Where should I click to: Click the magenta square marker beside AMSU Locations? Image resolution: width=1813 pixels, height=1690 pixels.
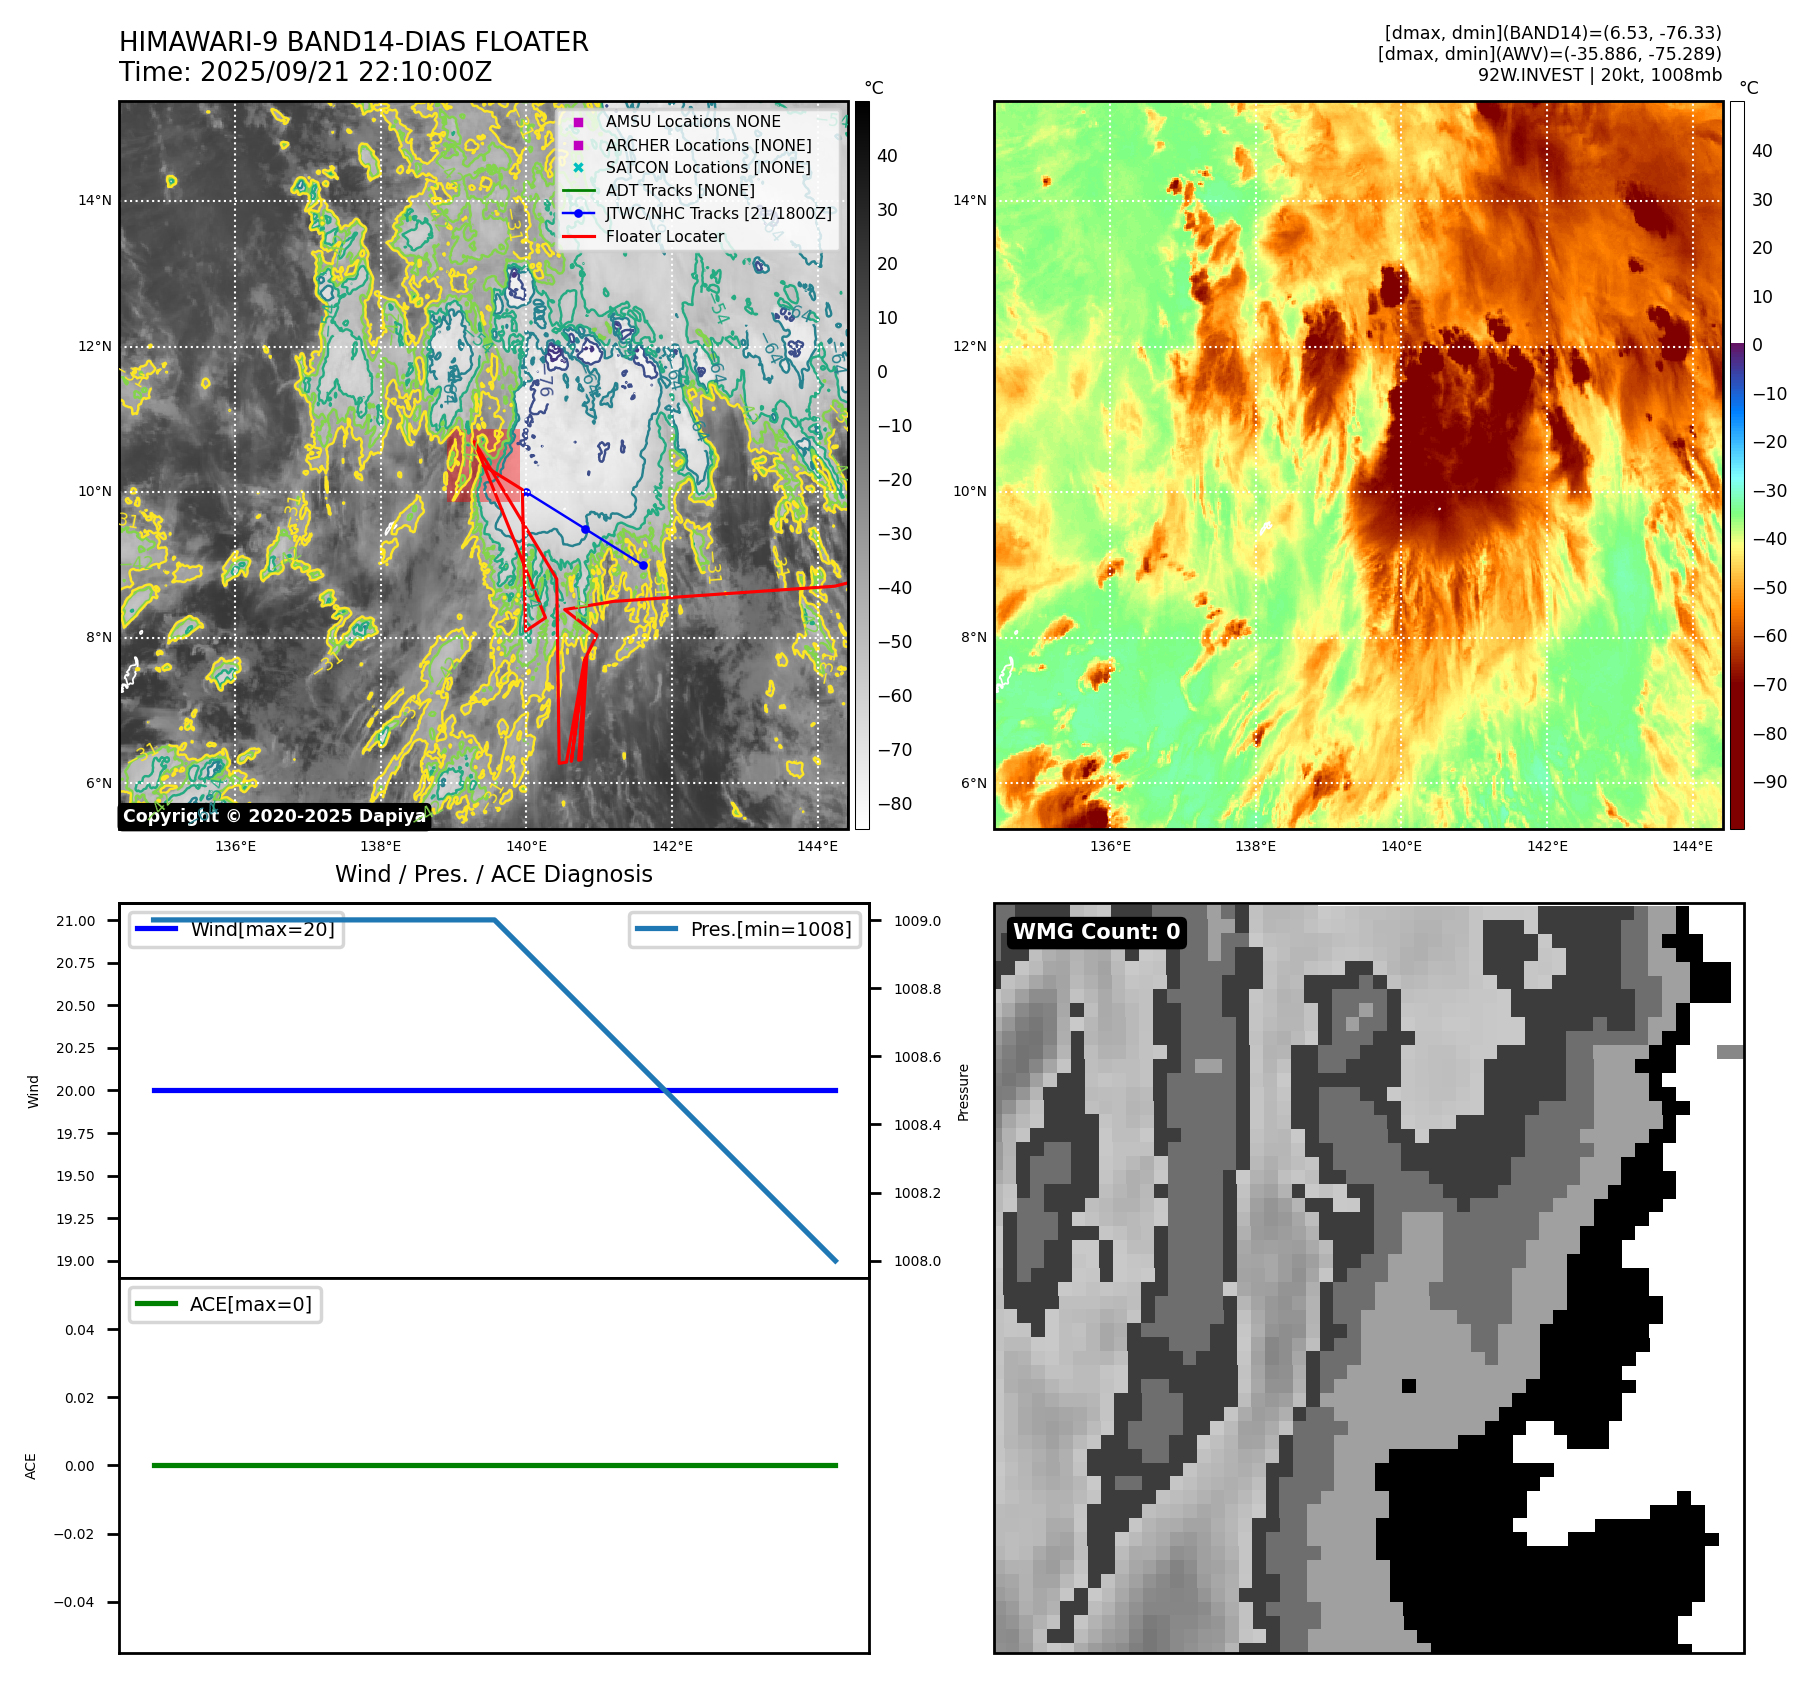(x=578, y=122)
